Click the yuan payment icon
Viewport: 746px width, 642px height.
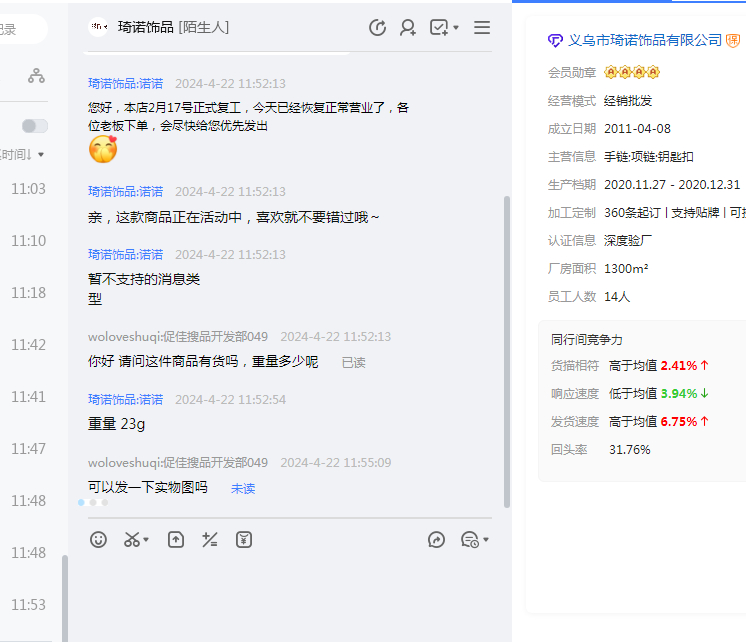pos(244,540)
